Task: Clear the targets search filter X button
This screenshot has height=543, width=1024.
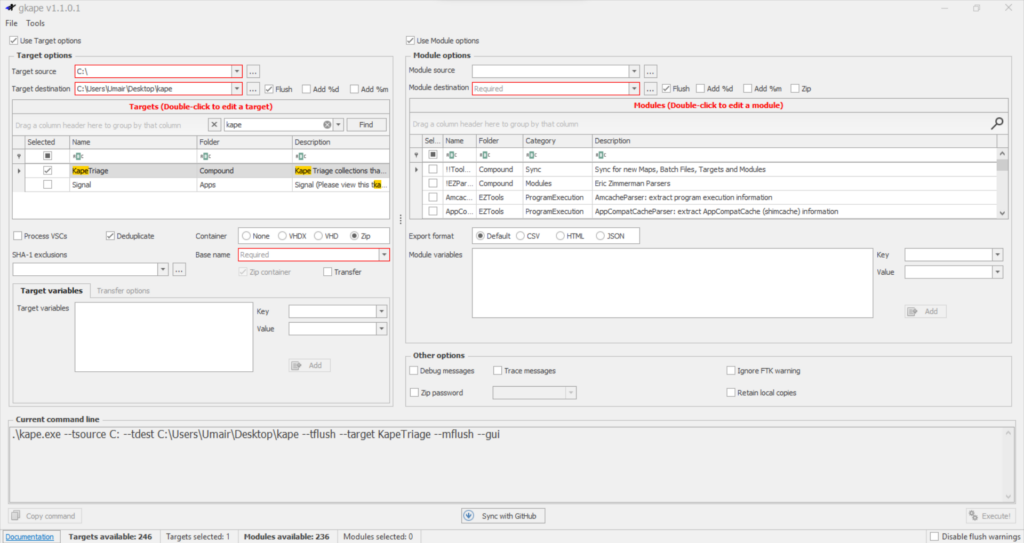Action: [x=214, y=124]
